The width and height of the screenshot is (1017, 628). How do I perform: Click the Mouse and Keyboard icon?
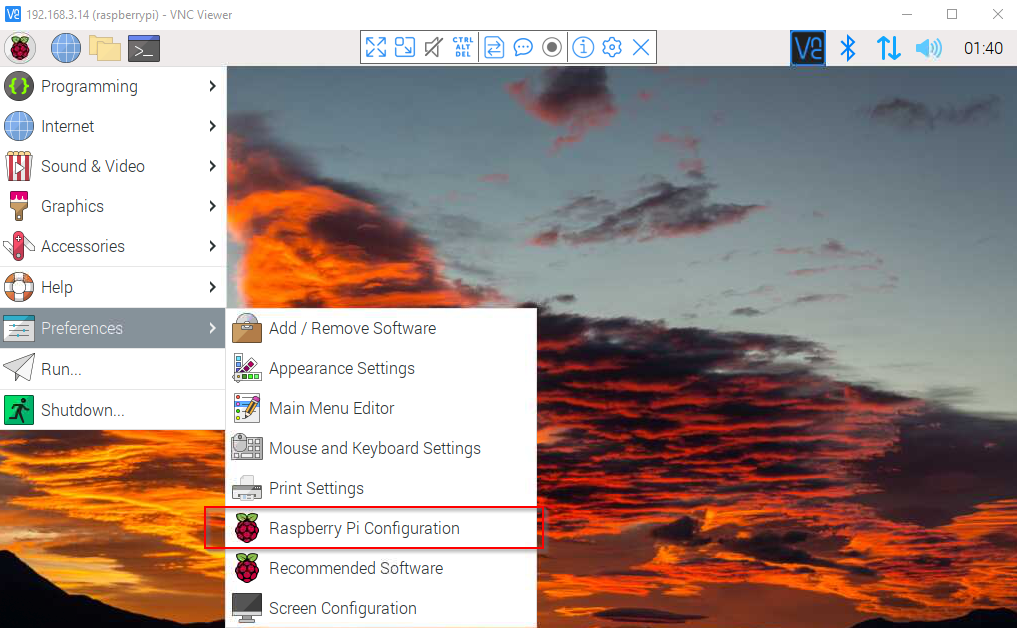tap(246, 448)
